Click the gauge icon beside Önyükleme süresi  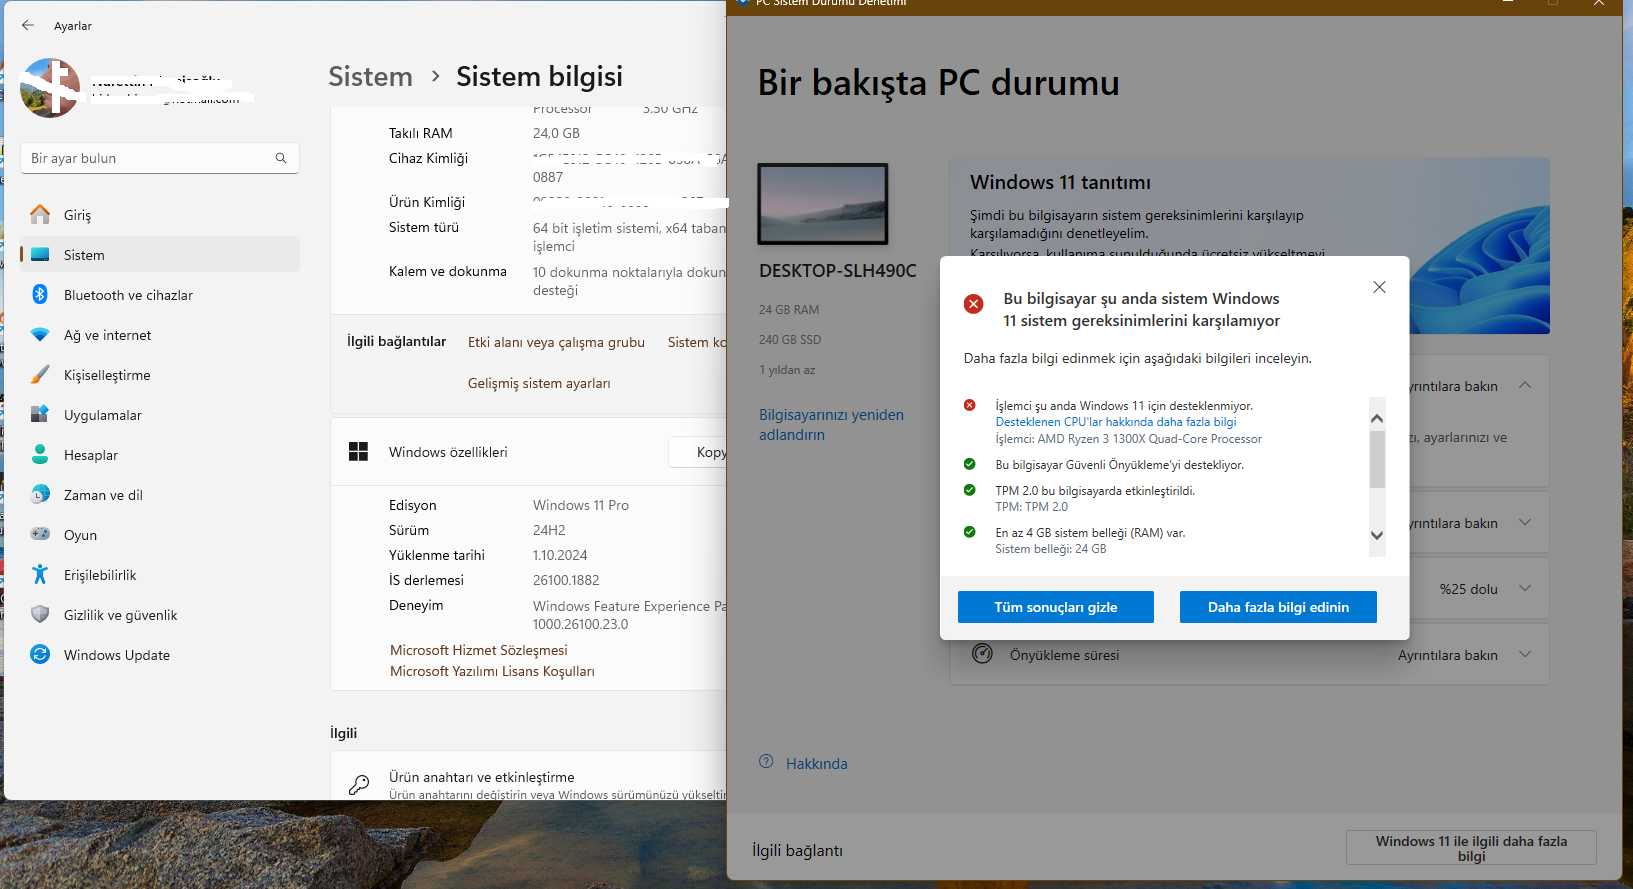tap(983, 654)
